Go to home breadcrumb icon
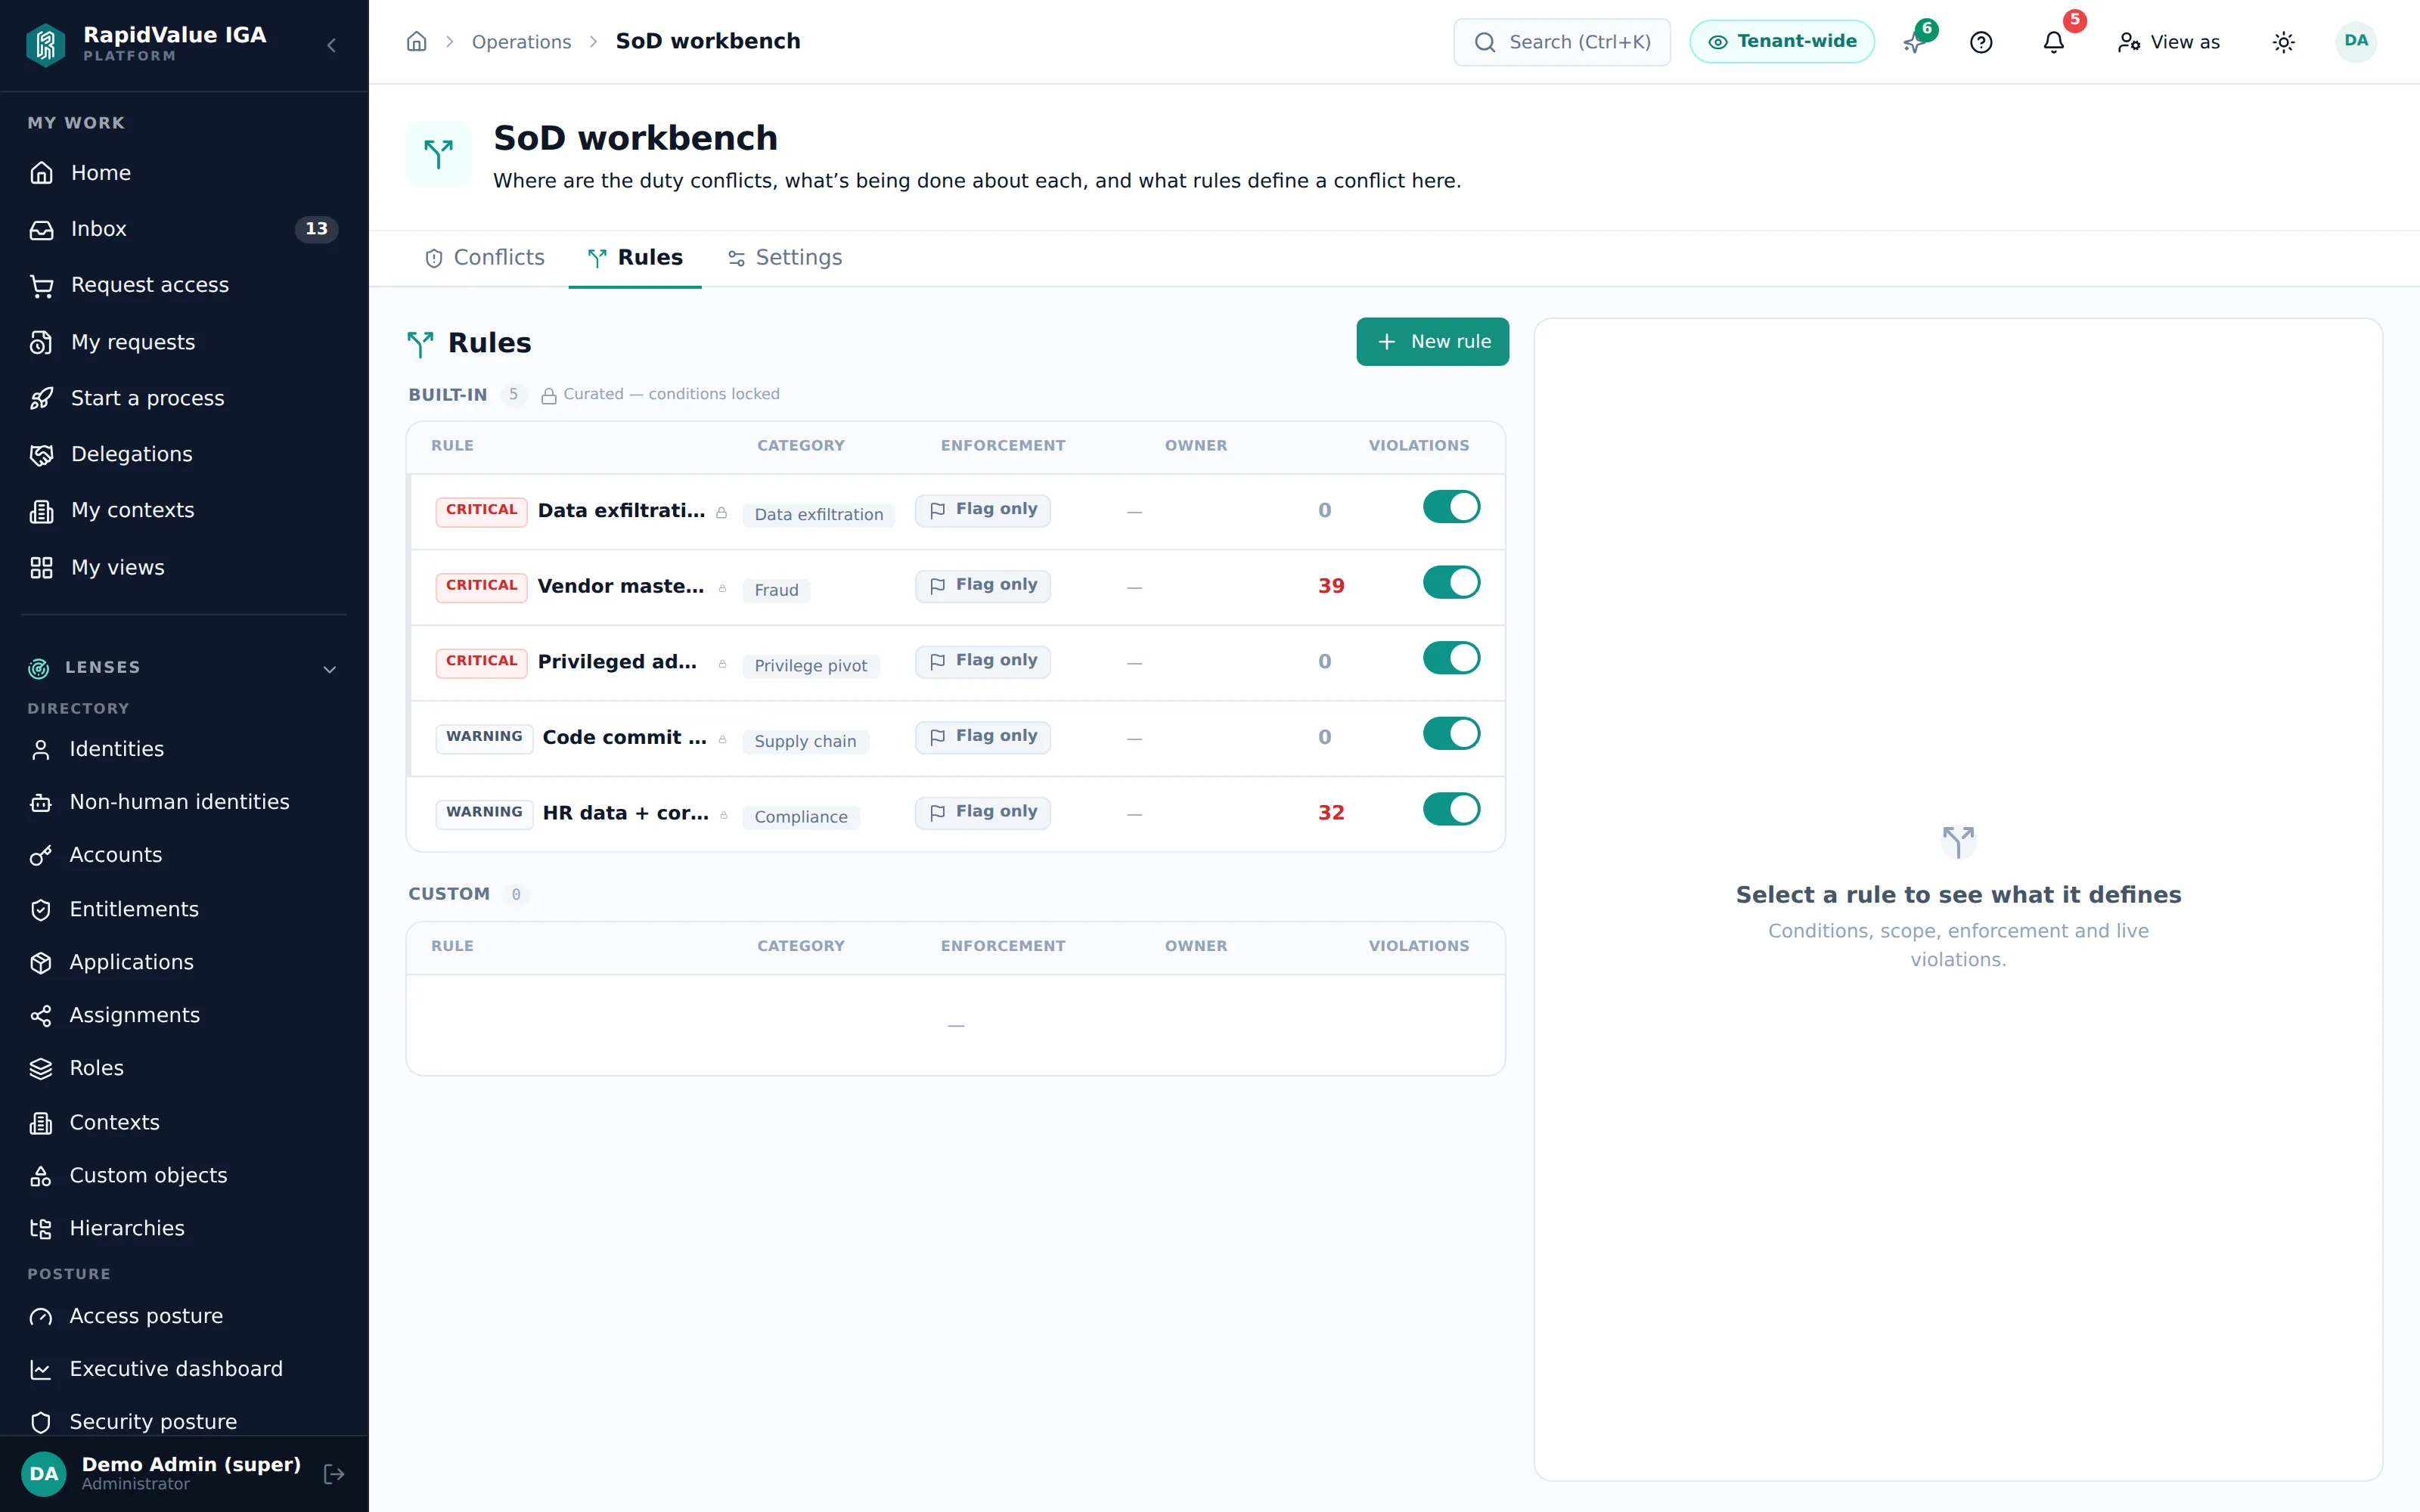Image resolution: width=2420 pixels, height=1512 pixels. coord(417,41)
